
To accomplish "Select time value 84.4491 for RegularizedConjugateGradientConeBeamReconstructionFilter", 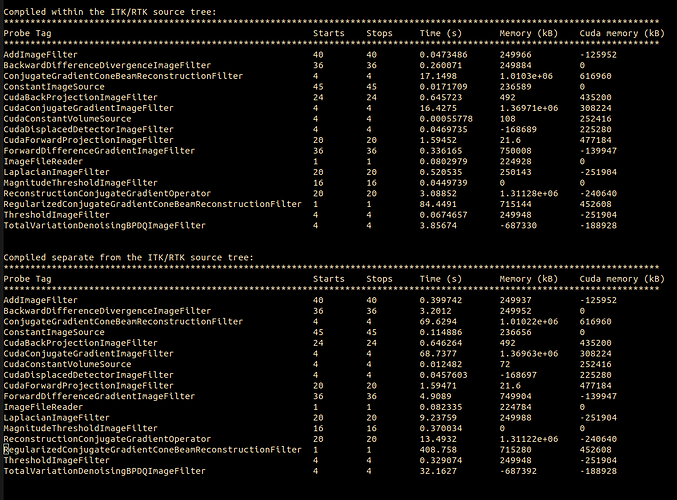I will pos(438,204).
